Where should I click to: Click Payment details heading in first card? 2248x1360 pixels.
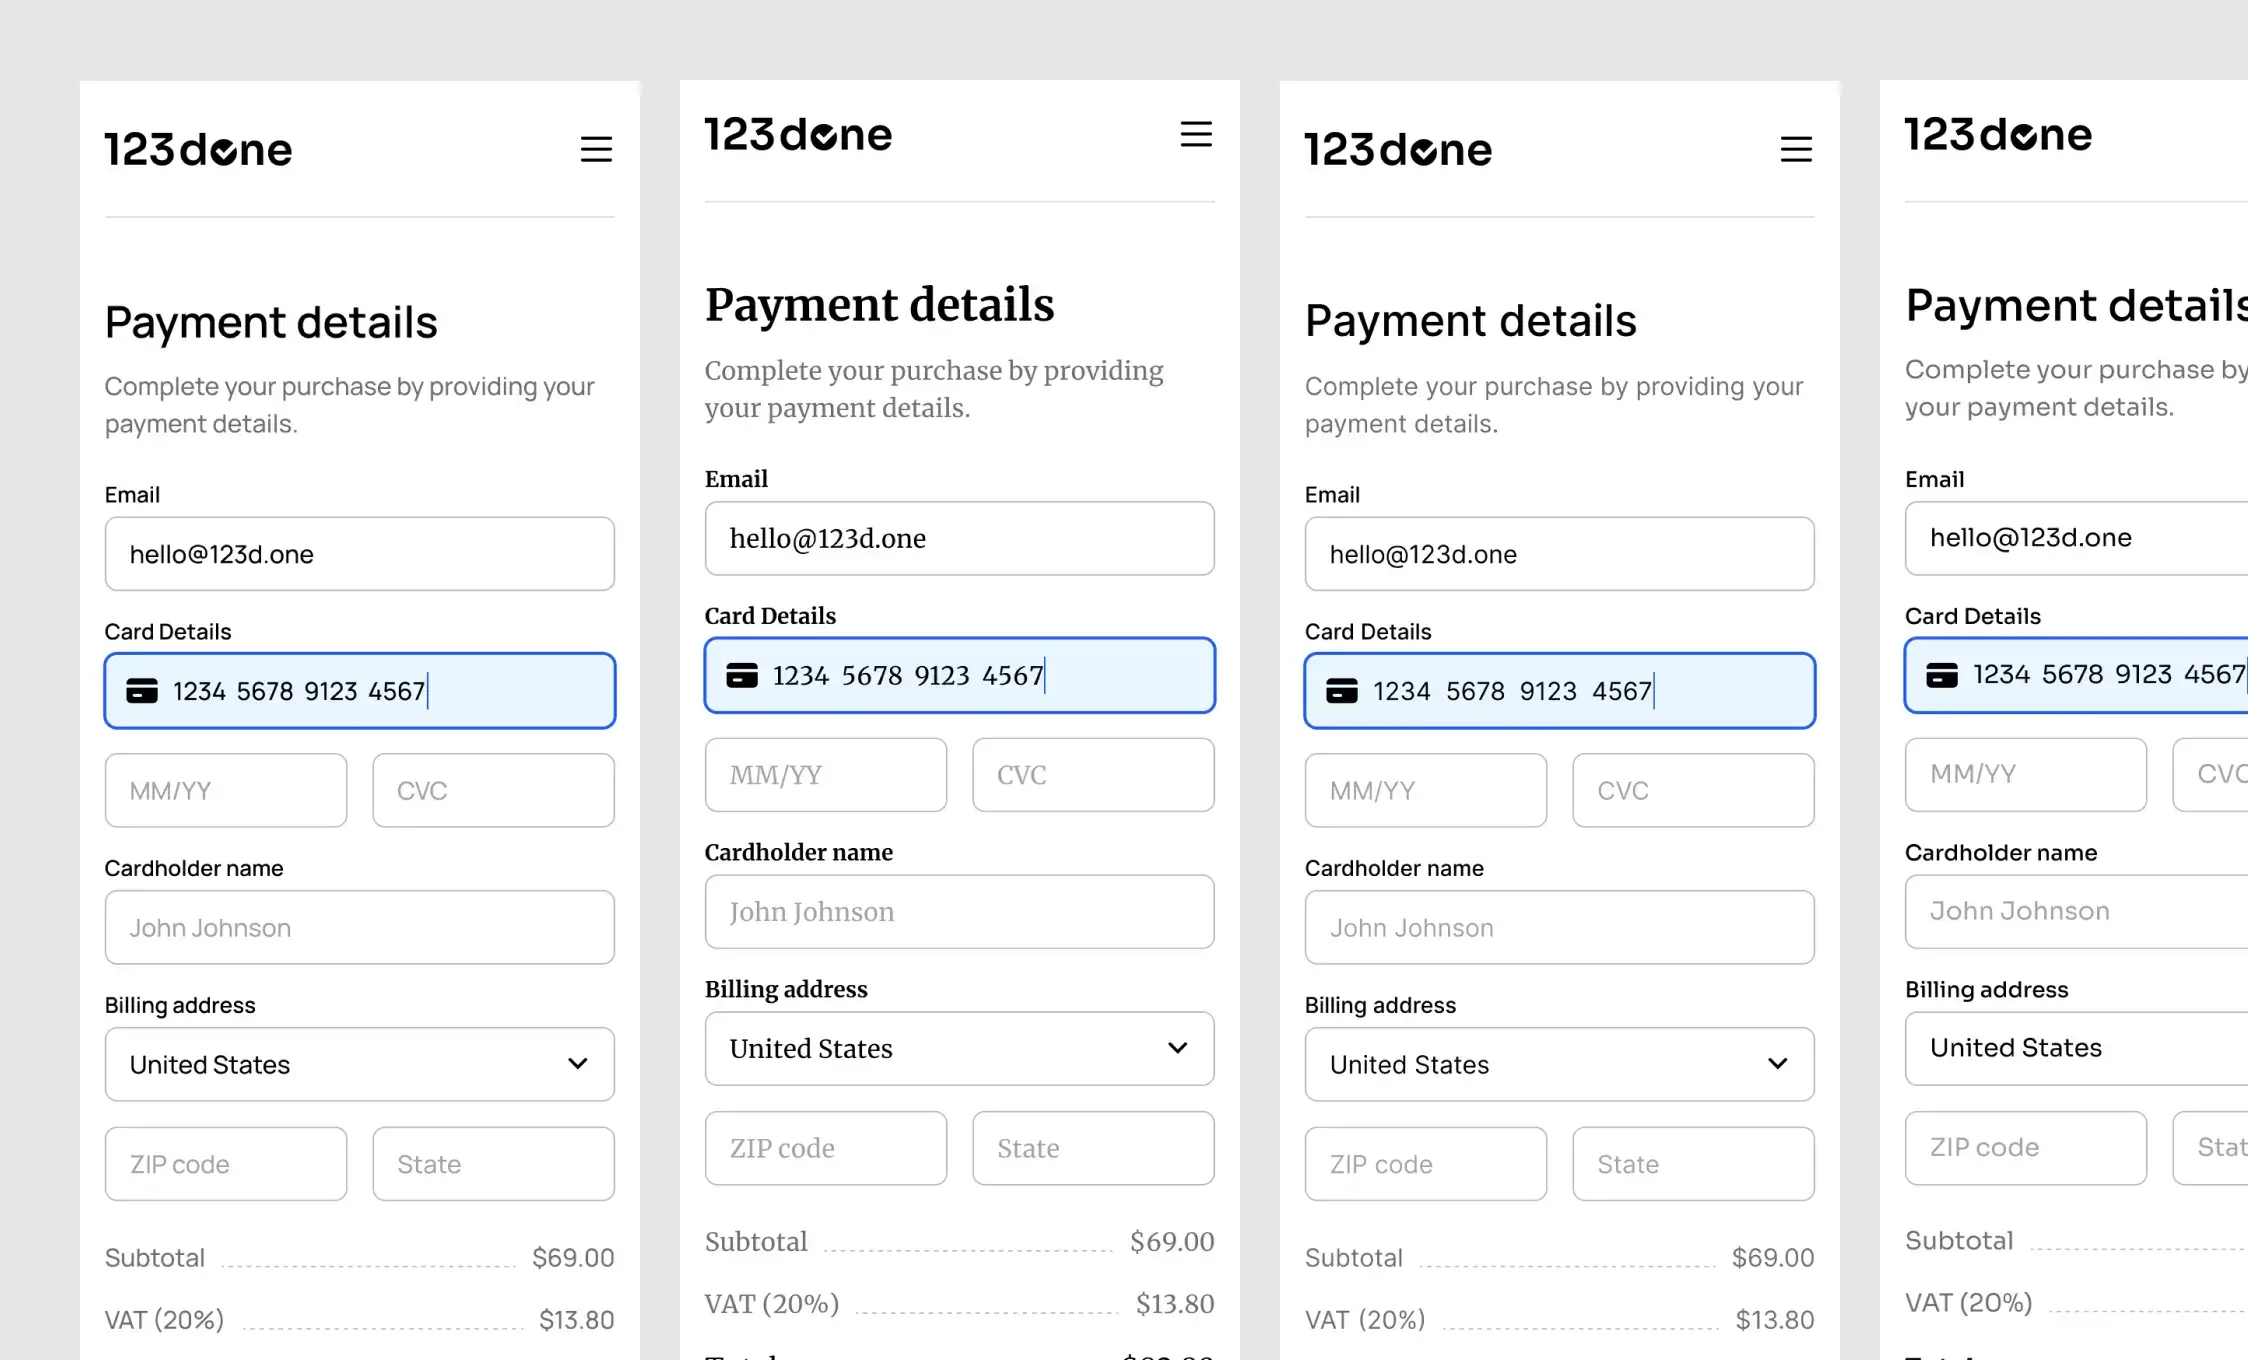(271, 323)
